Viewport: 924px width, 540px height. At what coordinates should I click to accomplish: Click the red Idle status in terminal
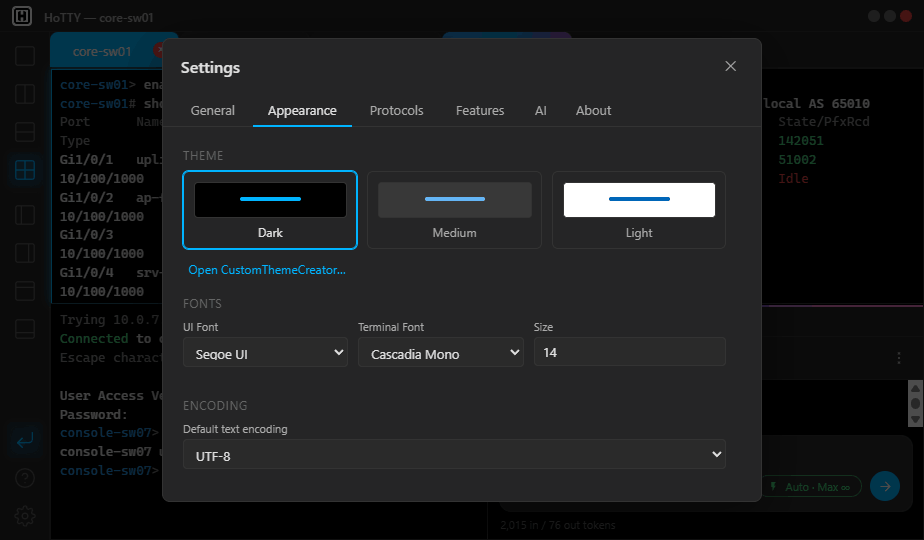(793, 179)
